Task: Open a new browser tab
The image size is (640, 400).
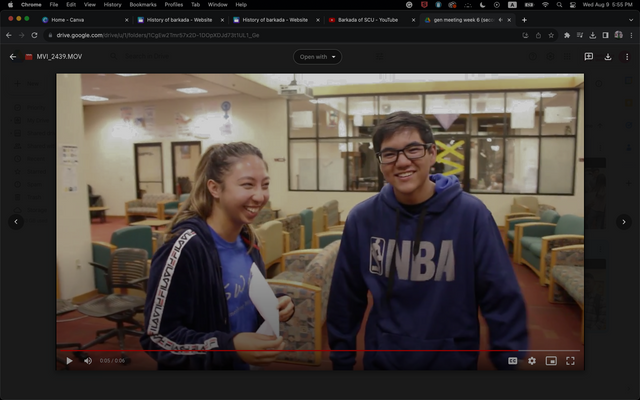Action: pos(524,20)
